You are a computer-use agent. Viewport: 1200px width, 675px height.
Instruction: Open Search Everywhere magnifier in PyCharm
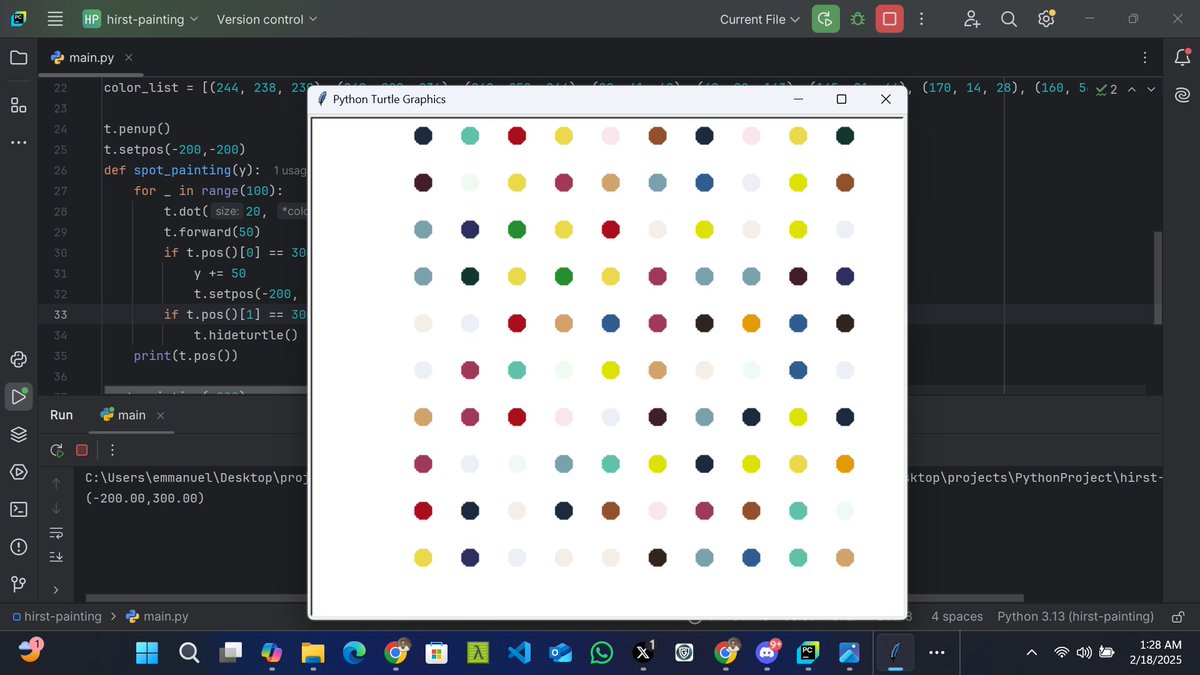pyautogui.click(x=1009, y=19)
